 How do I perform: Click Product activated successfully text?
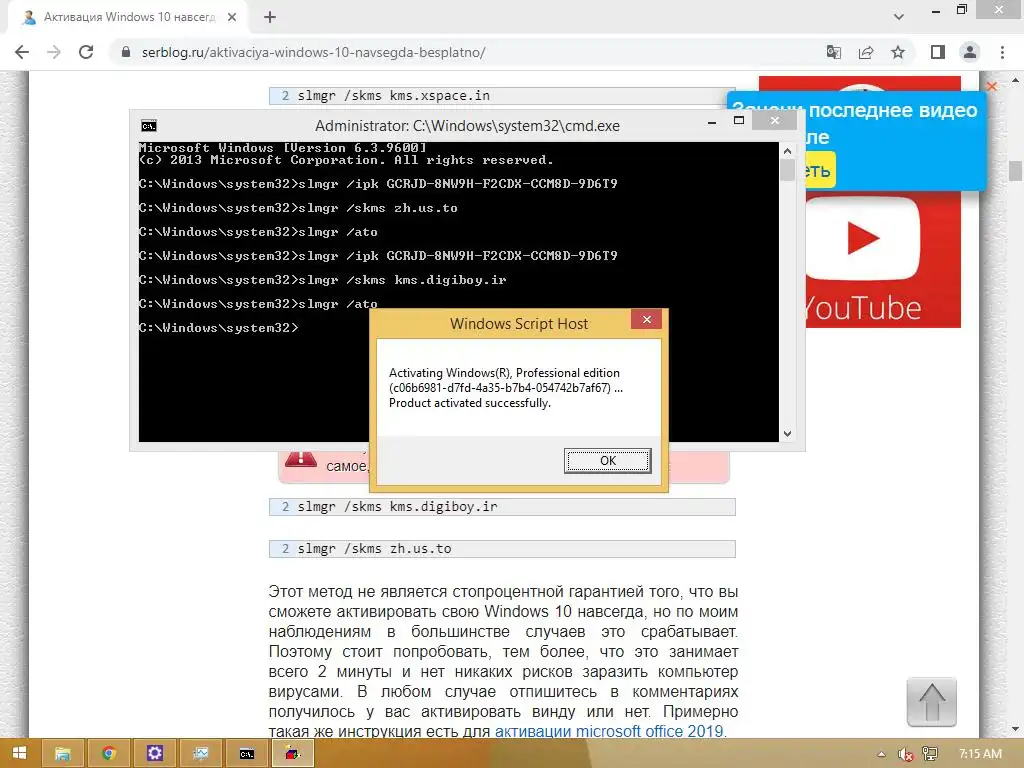coord(470,403)
